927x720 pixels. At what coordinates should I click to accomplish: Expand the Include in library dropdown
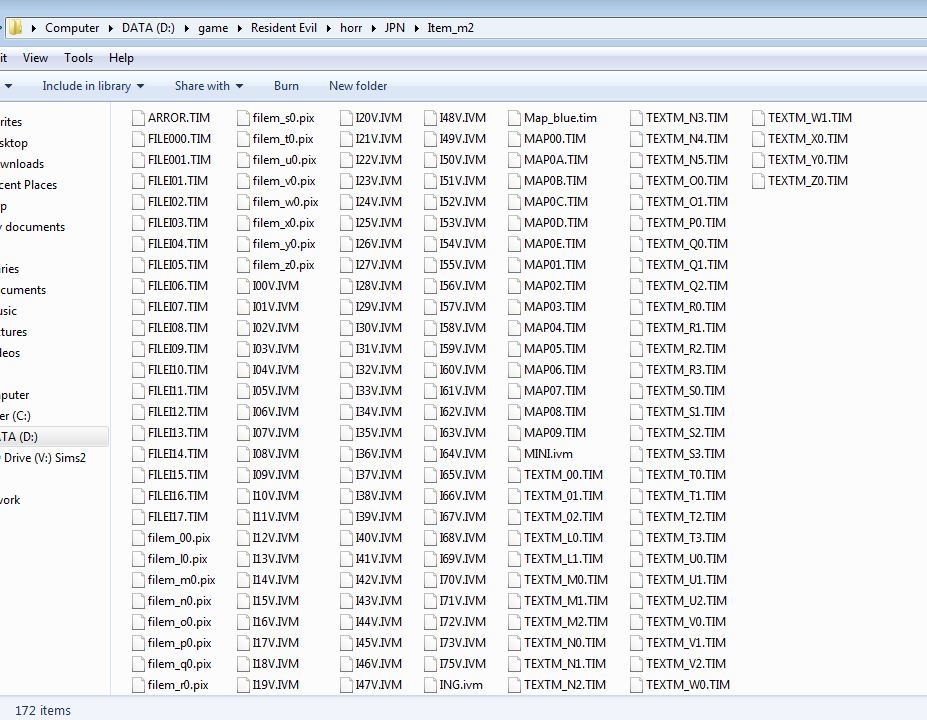pyautogui.click(x=92, y=86)
